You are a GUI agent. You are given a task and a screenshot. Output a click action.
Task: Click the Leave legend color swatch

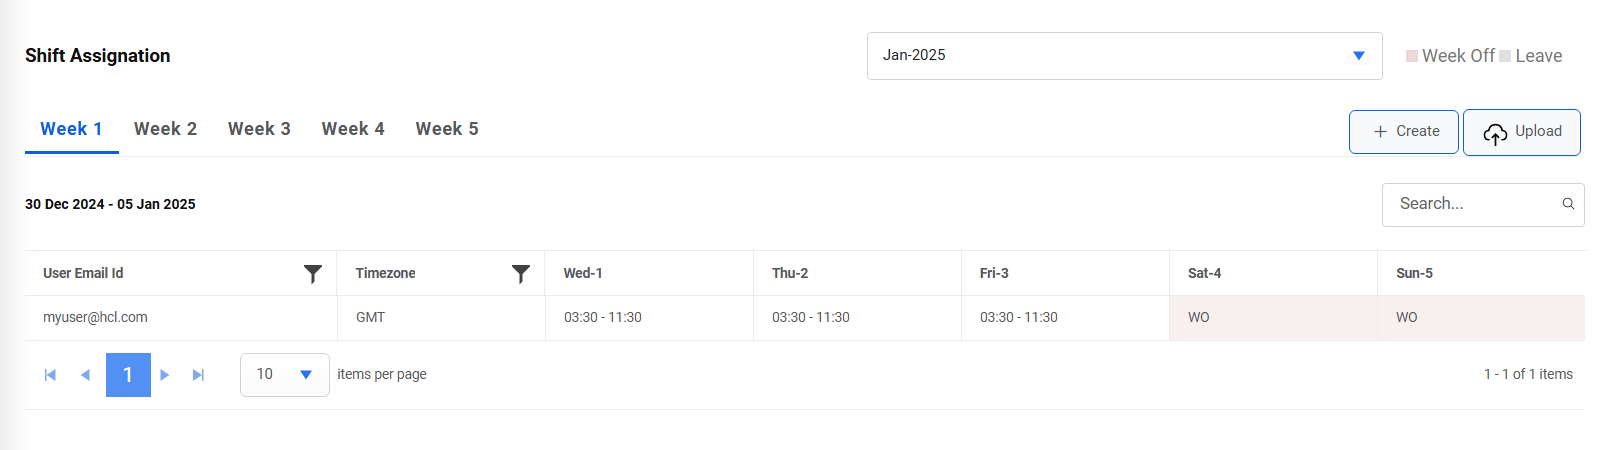(x=1505, y=56)
